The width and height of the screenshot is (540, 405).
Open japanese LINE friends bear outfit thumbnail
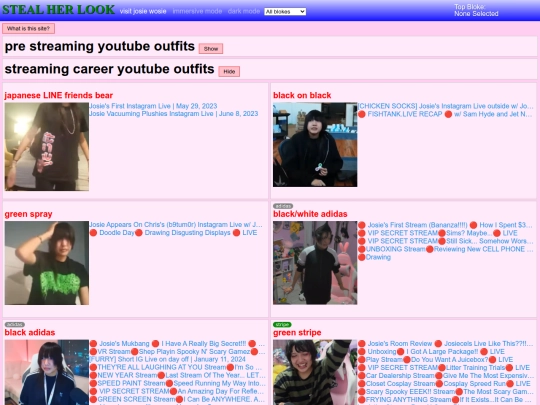[x=46, y=146]
